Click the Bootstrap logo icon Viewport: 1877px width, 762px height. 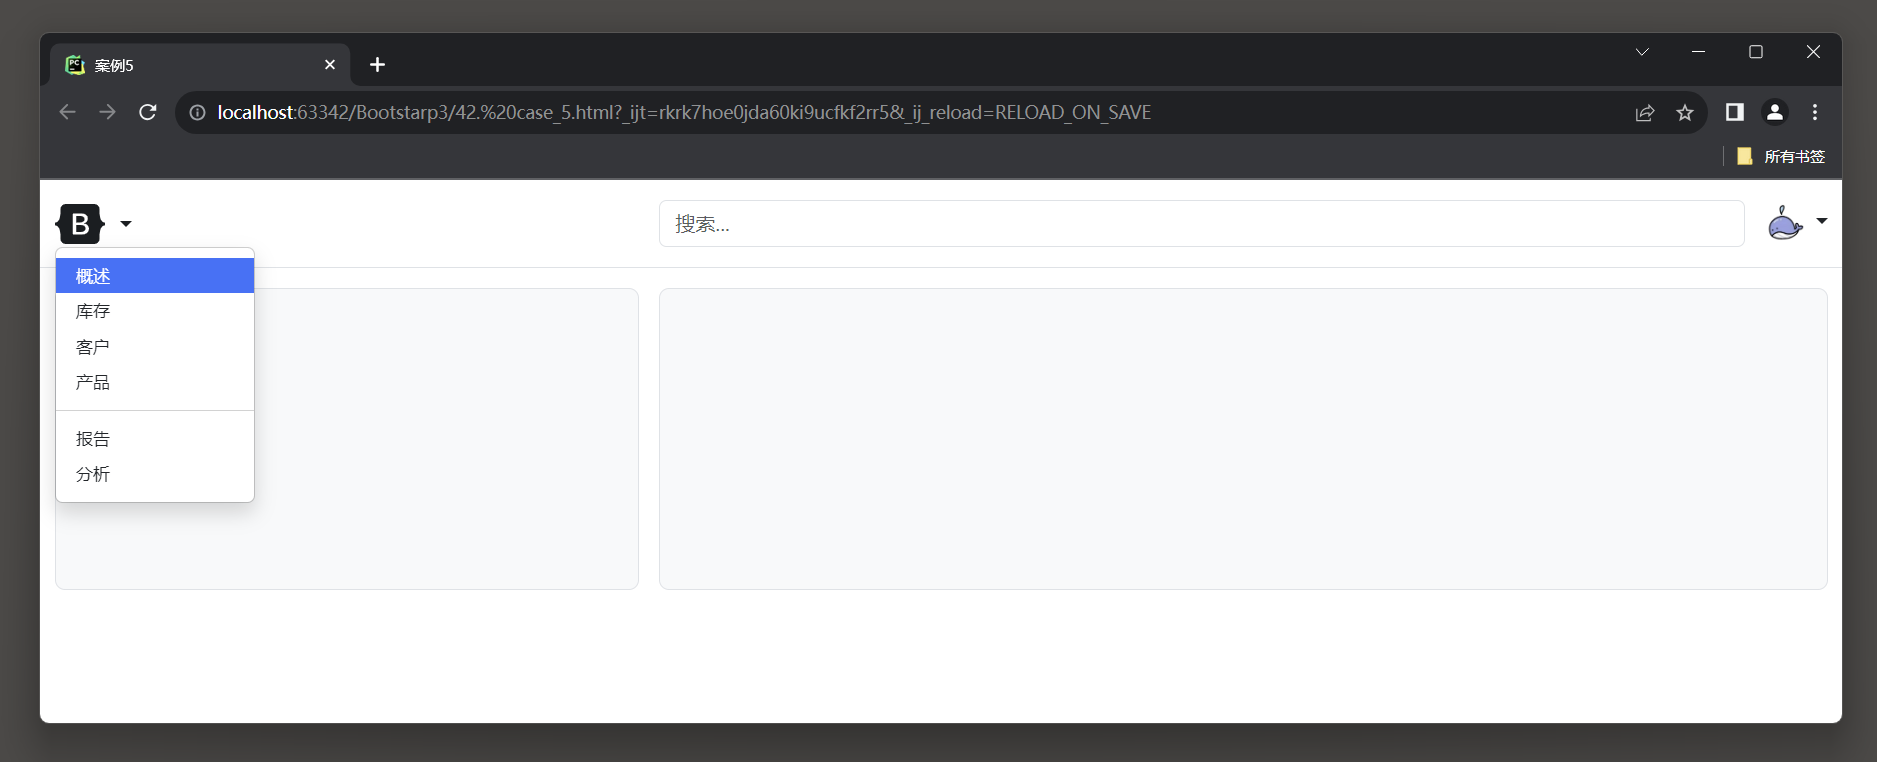click(x=80, y=224)
